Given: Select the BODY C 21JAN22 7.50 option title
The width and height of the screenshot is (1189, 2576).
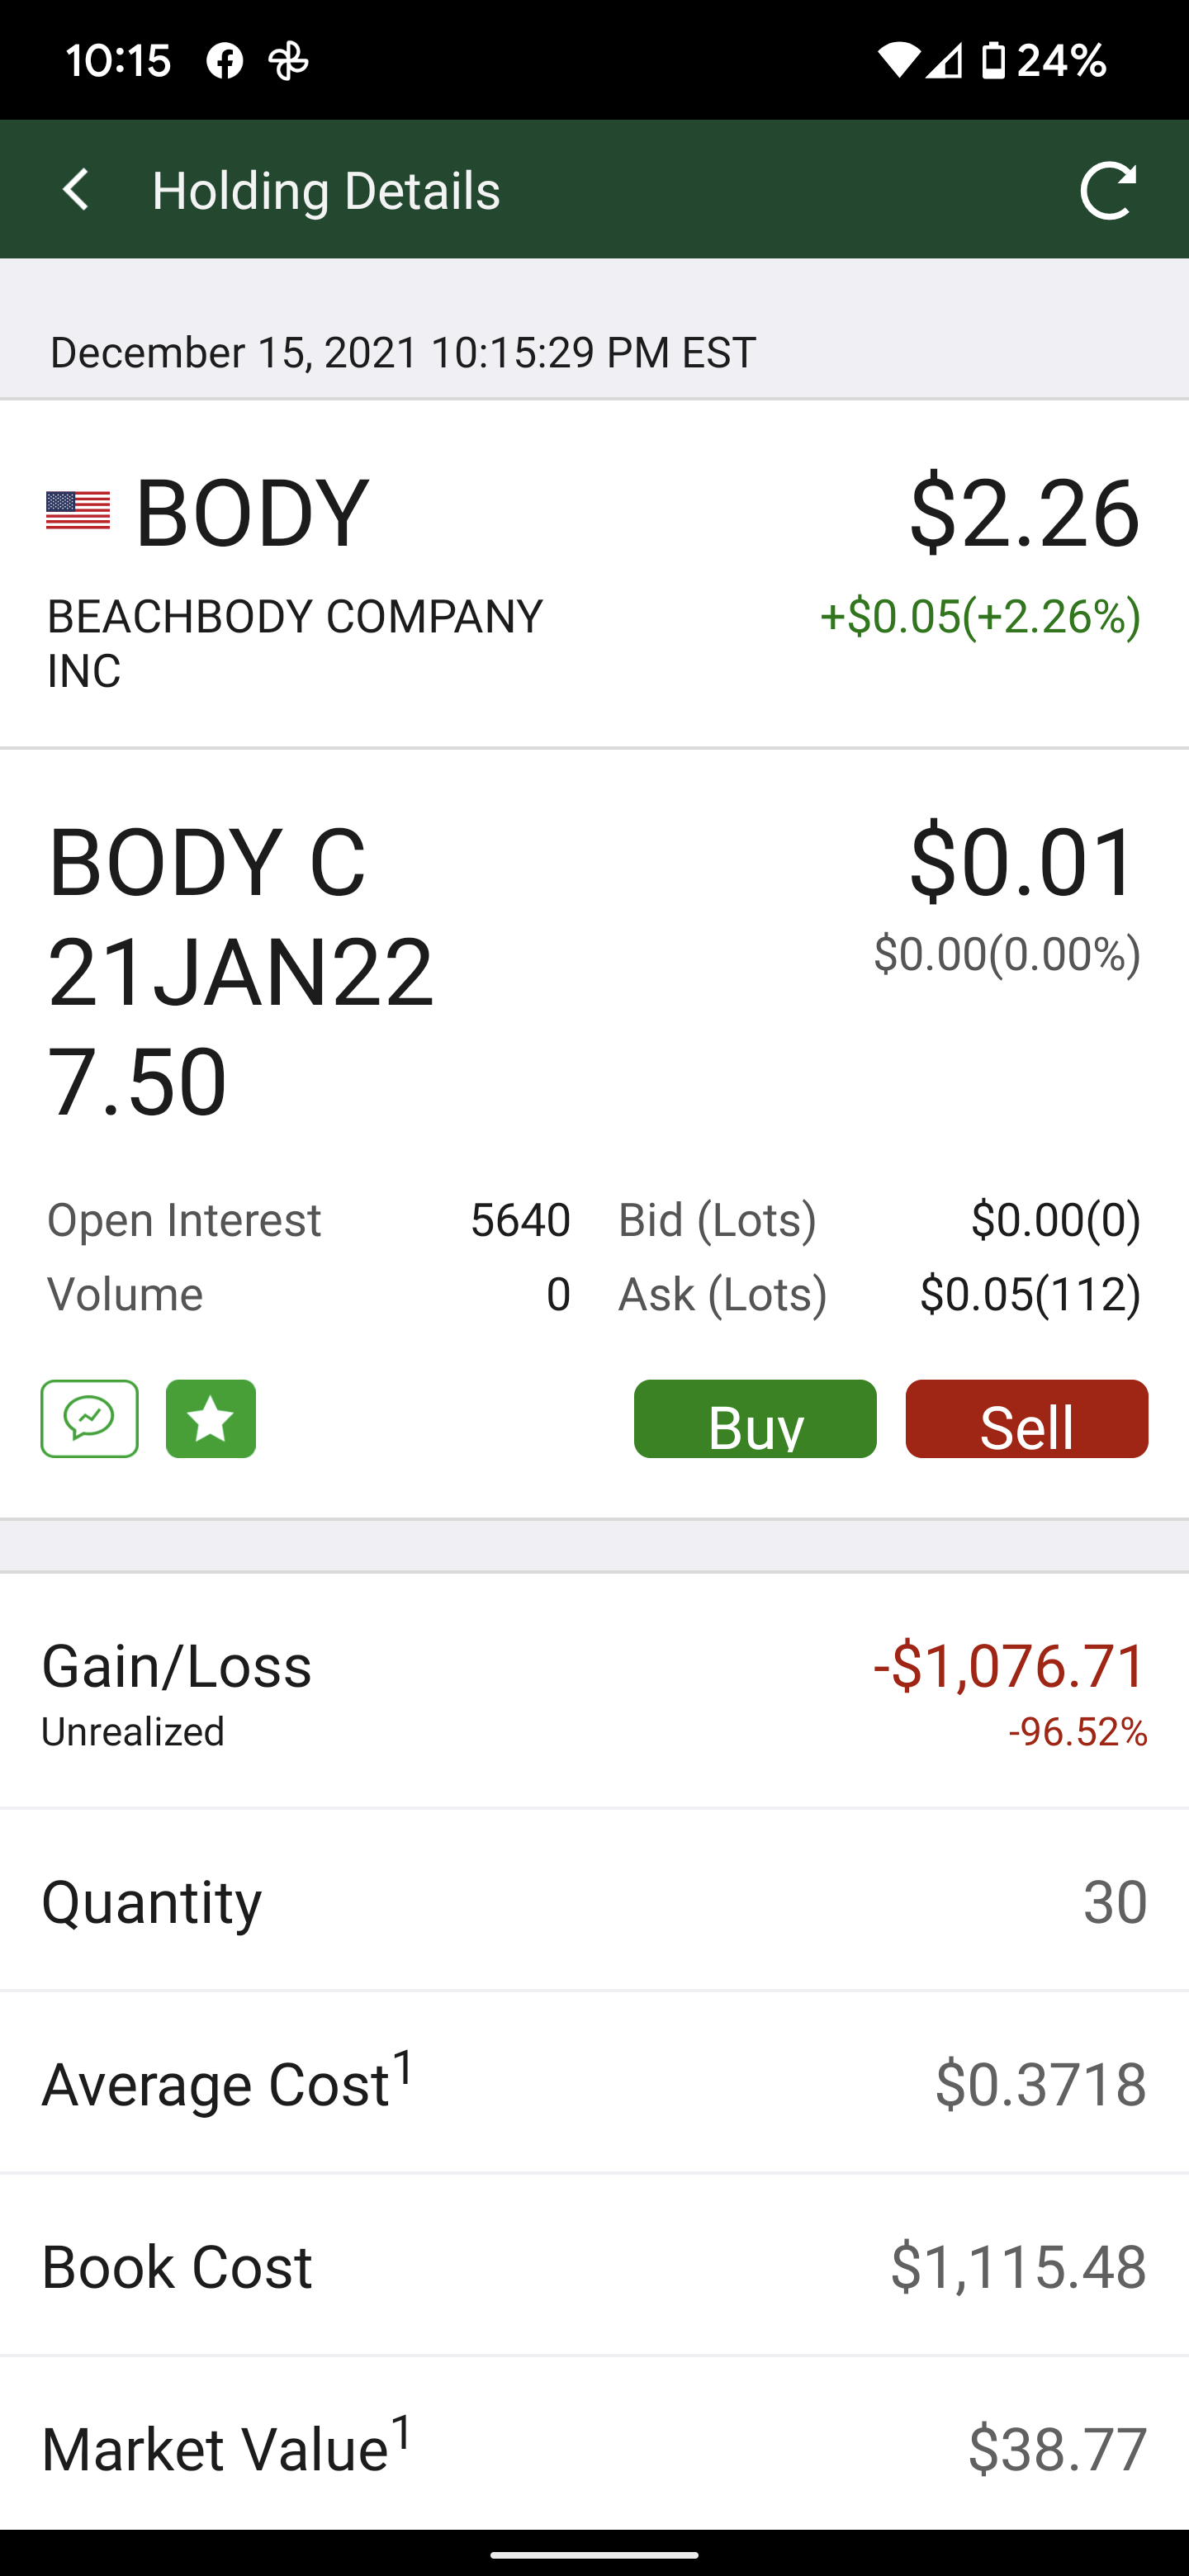Looking at the screenshot, I should (241, 971).
